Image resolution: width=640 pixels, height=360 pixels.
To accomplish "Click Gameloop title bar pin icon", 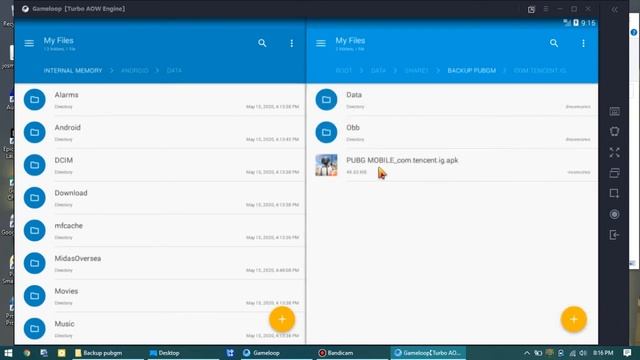I will [531, 9].
